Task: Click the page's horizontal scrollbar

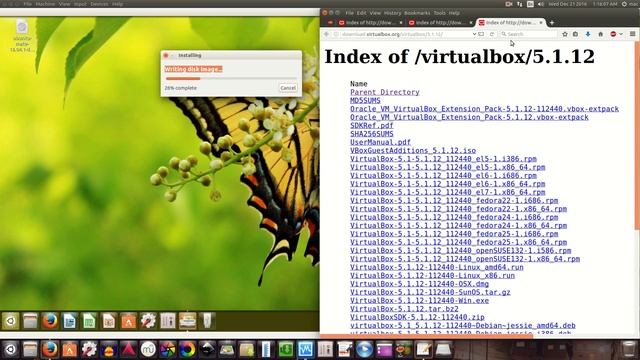Action: pyautogui.click(x=426, y=336)
